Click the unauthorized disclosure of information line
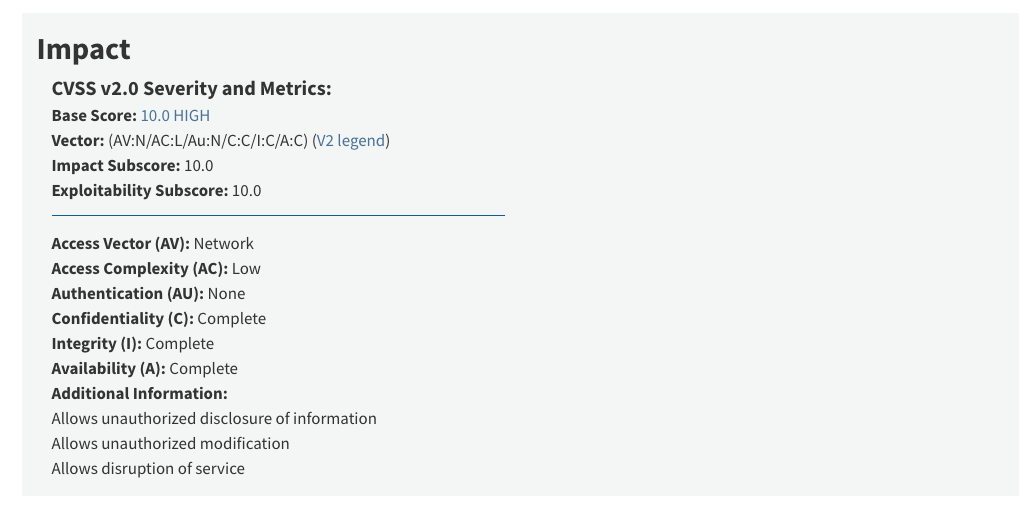The width and height of the screenshot is (1035, 512). 214,419
